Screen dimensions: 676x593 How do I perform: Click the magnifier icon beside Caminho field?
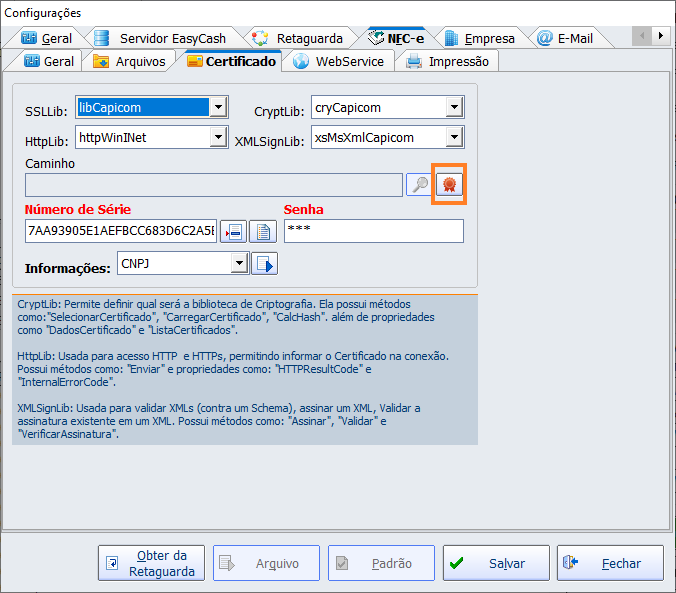coord(418,185)
